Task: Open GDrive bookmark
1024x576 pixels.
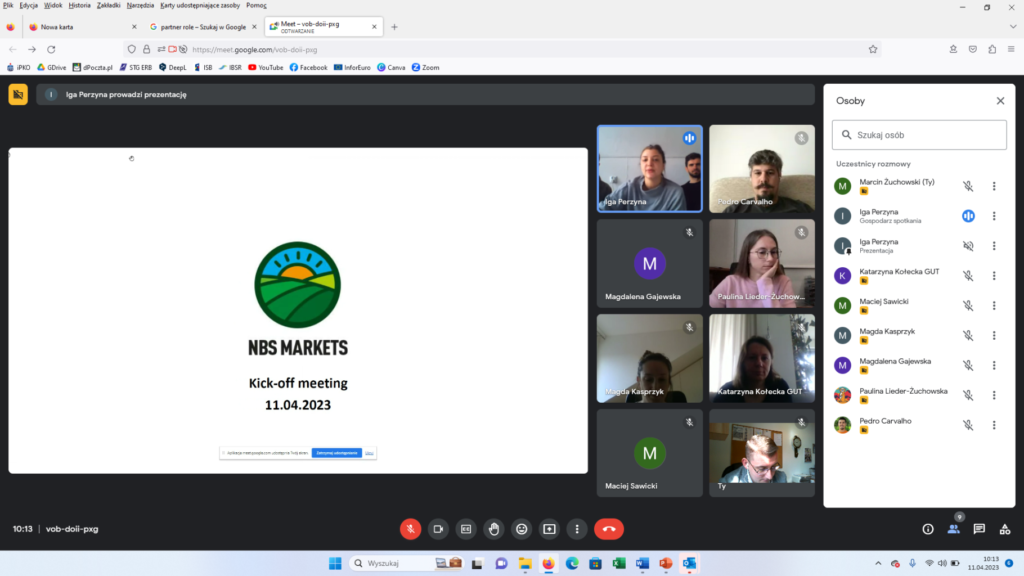Action: 52,67
